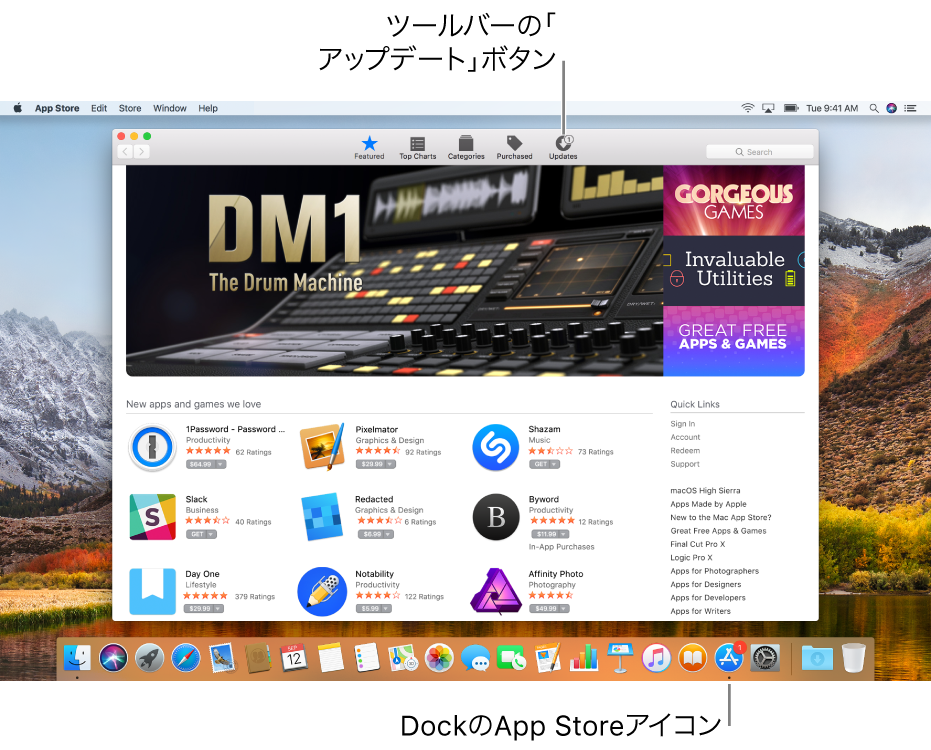Open the Apps Made by Apple link
931x750 pixels.
coord(708,504)
